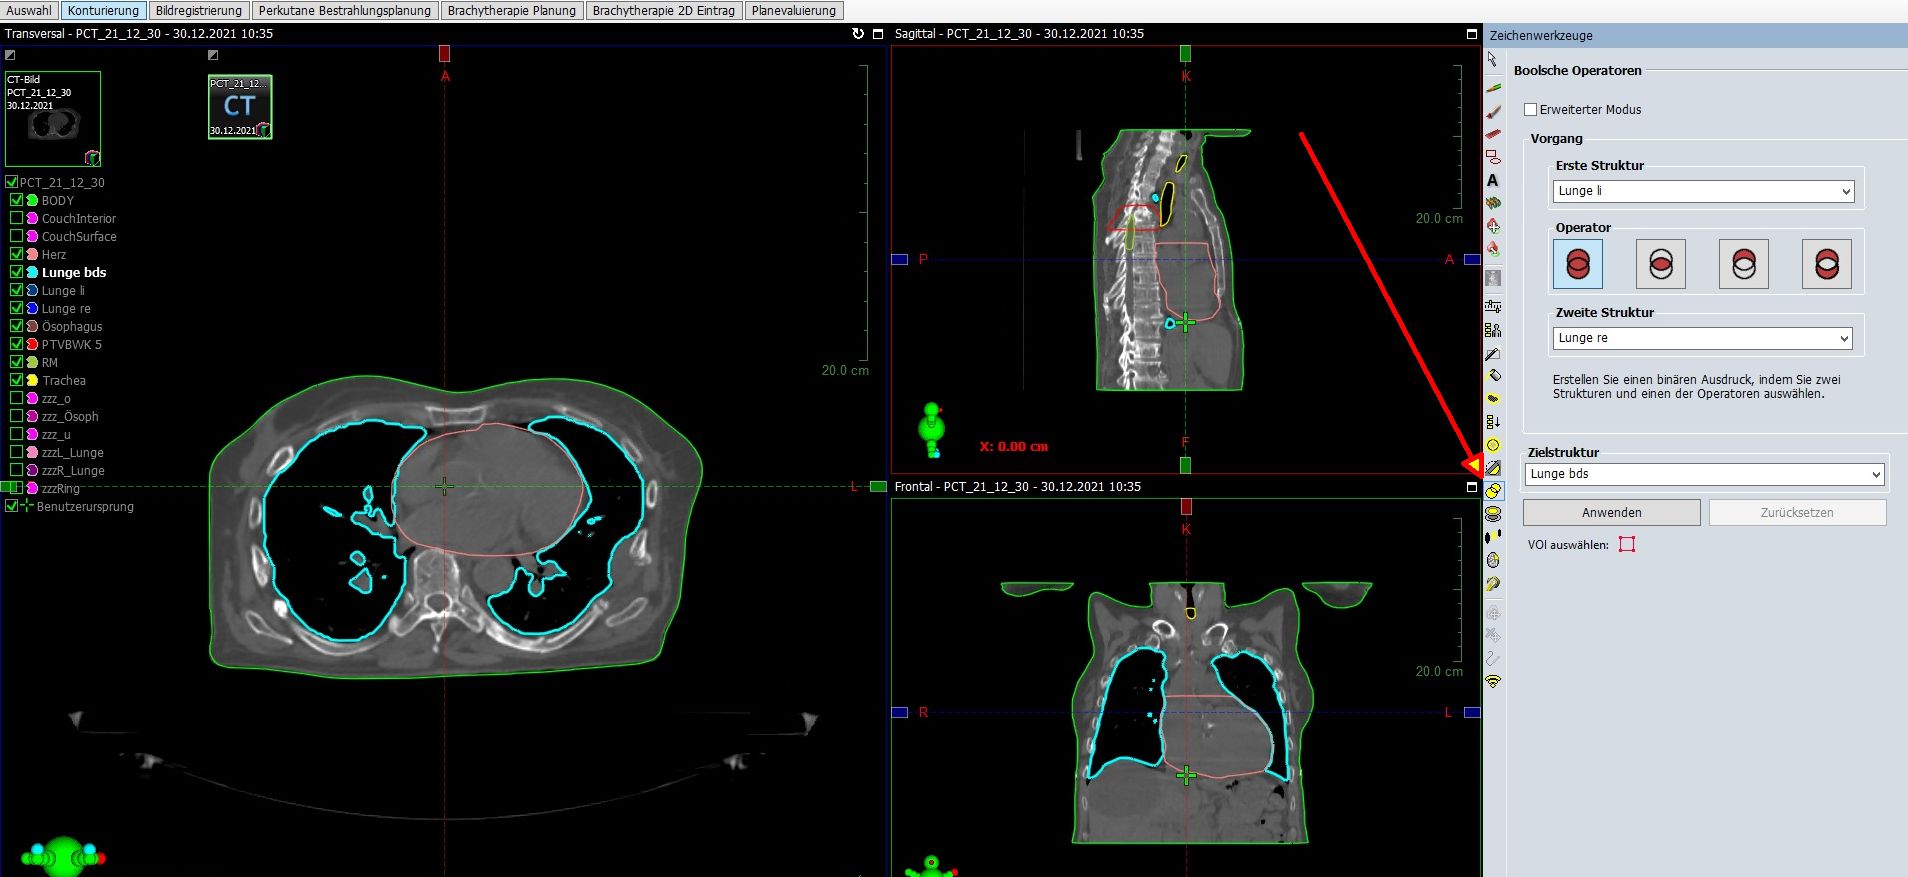The image size is (1908, 877).
Task: Click the Boolean operators tool icon
Action: (x=1493, y=491)
